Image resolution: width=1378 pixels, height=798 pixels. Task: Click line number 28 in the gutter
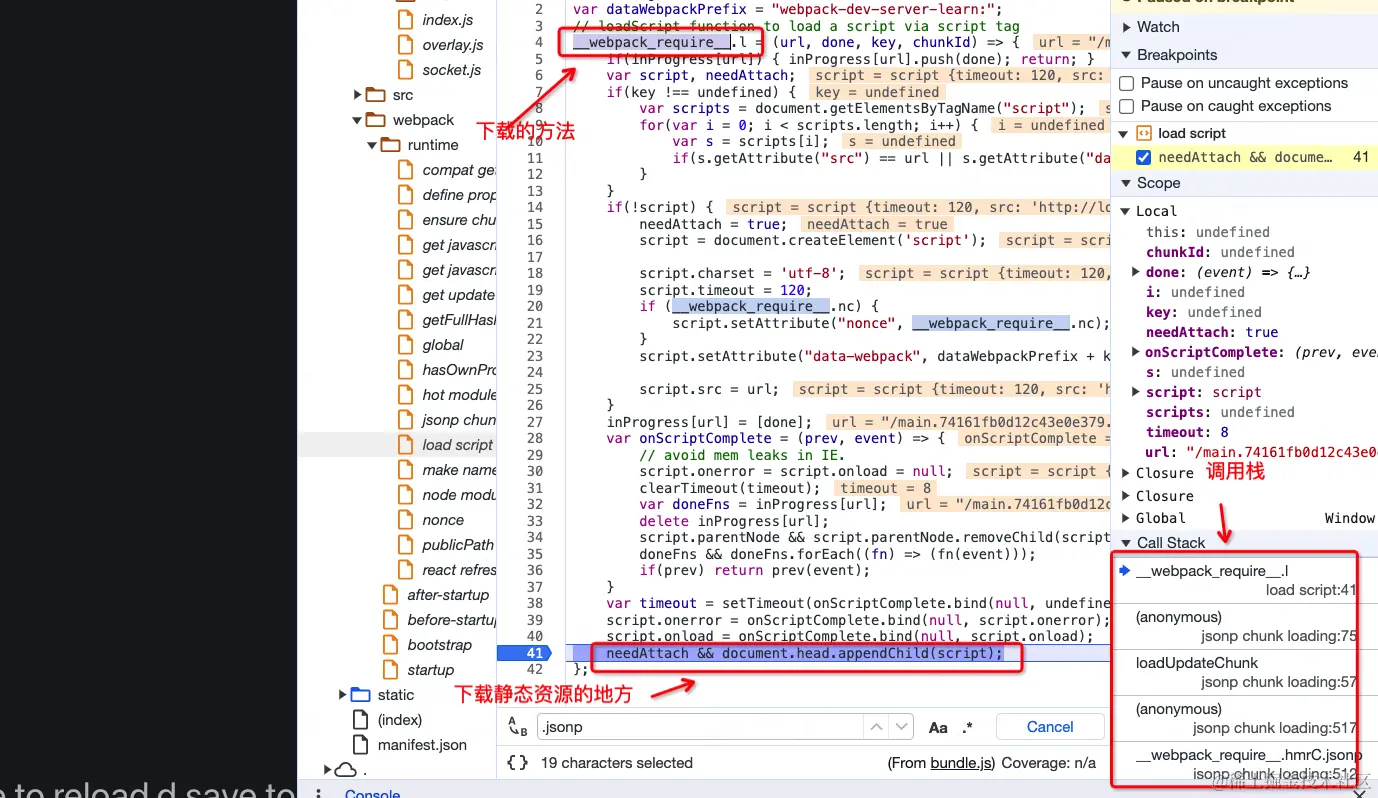coord(534,438)
